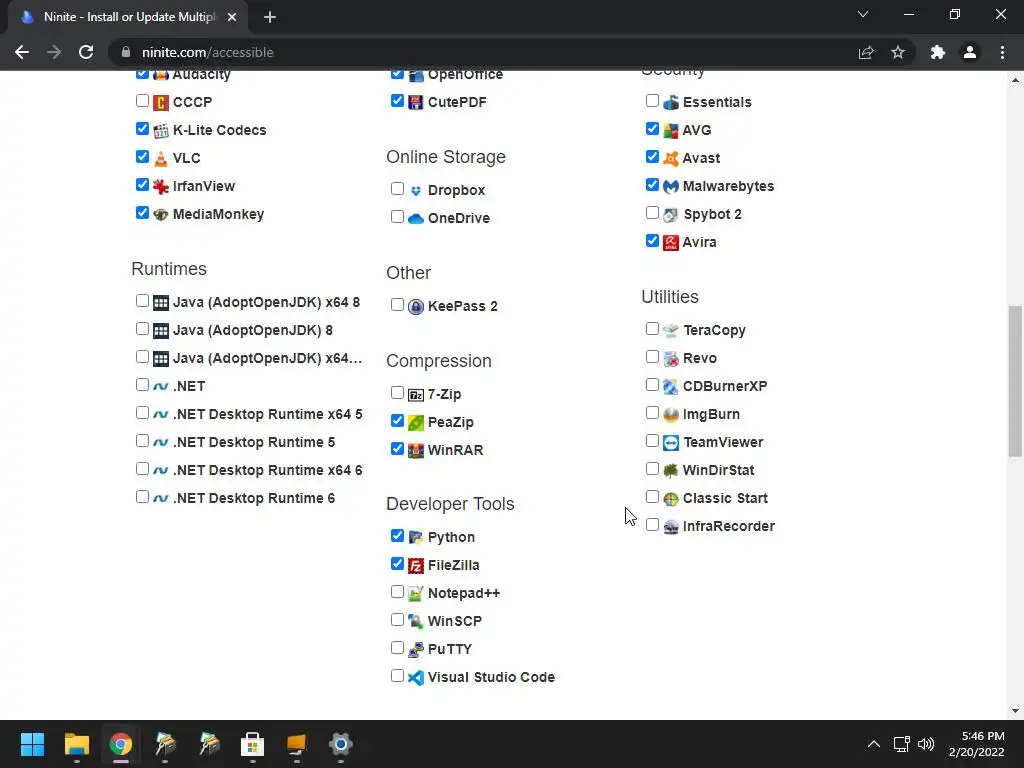Click the page scrollbar thumb
This screenshot has width=1024, height=768.
1015,381
